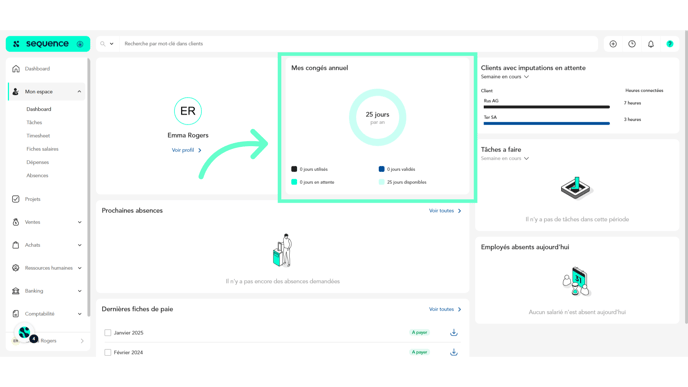The height and width of the screenshot is (387, 688).
Task: Click the absent employees calendar illustration
Action: click(x=577, y=281)
